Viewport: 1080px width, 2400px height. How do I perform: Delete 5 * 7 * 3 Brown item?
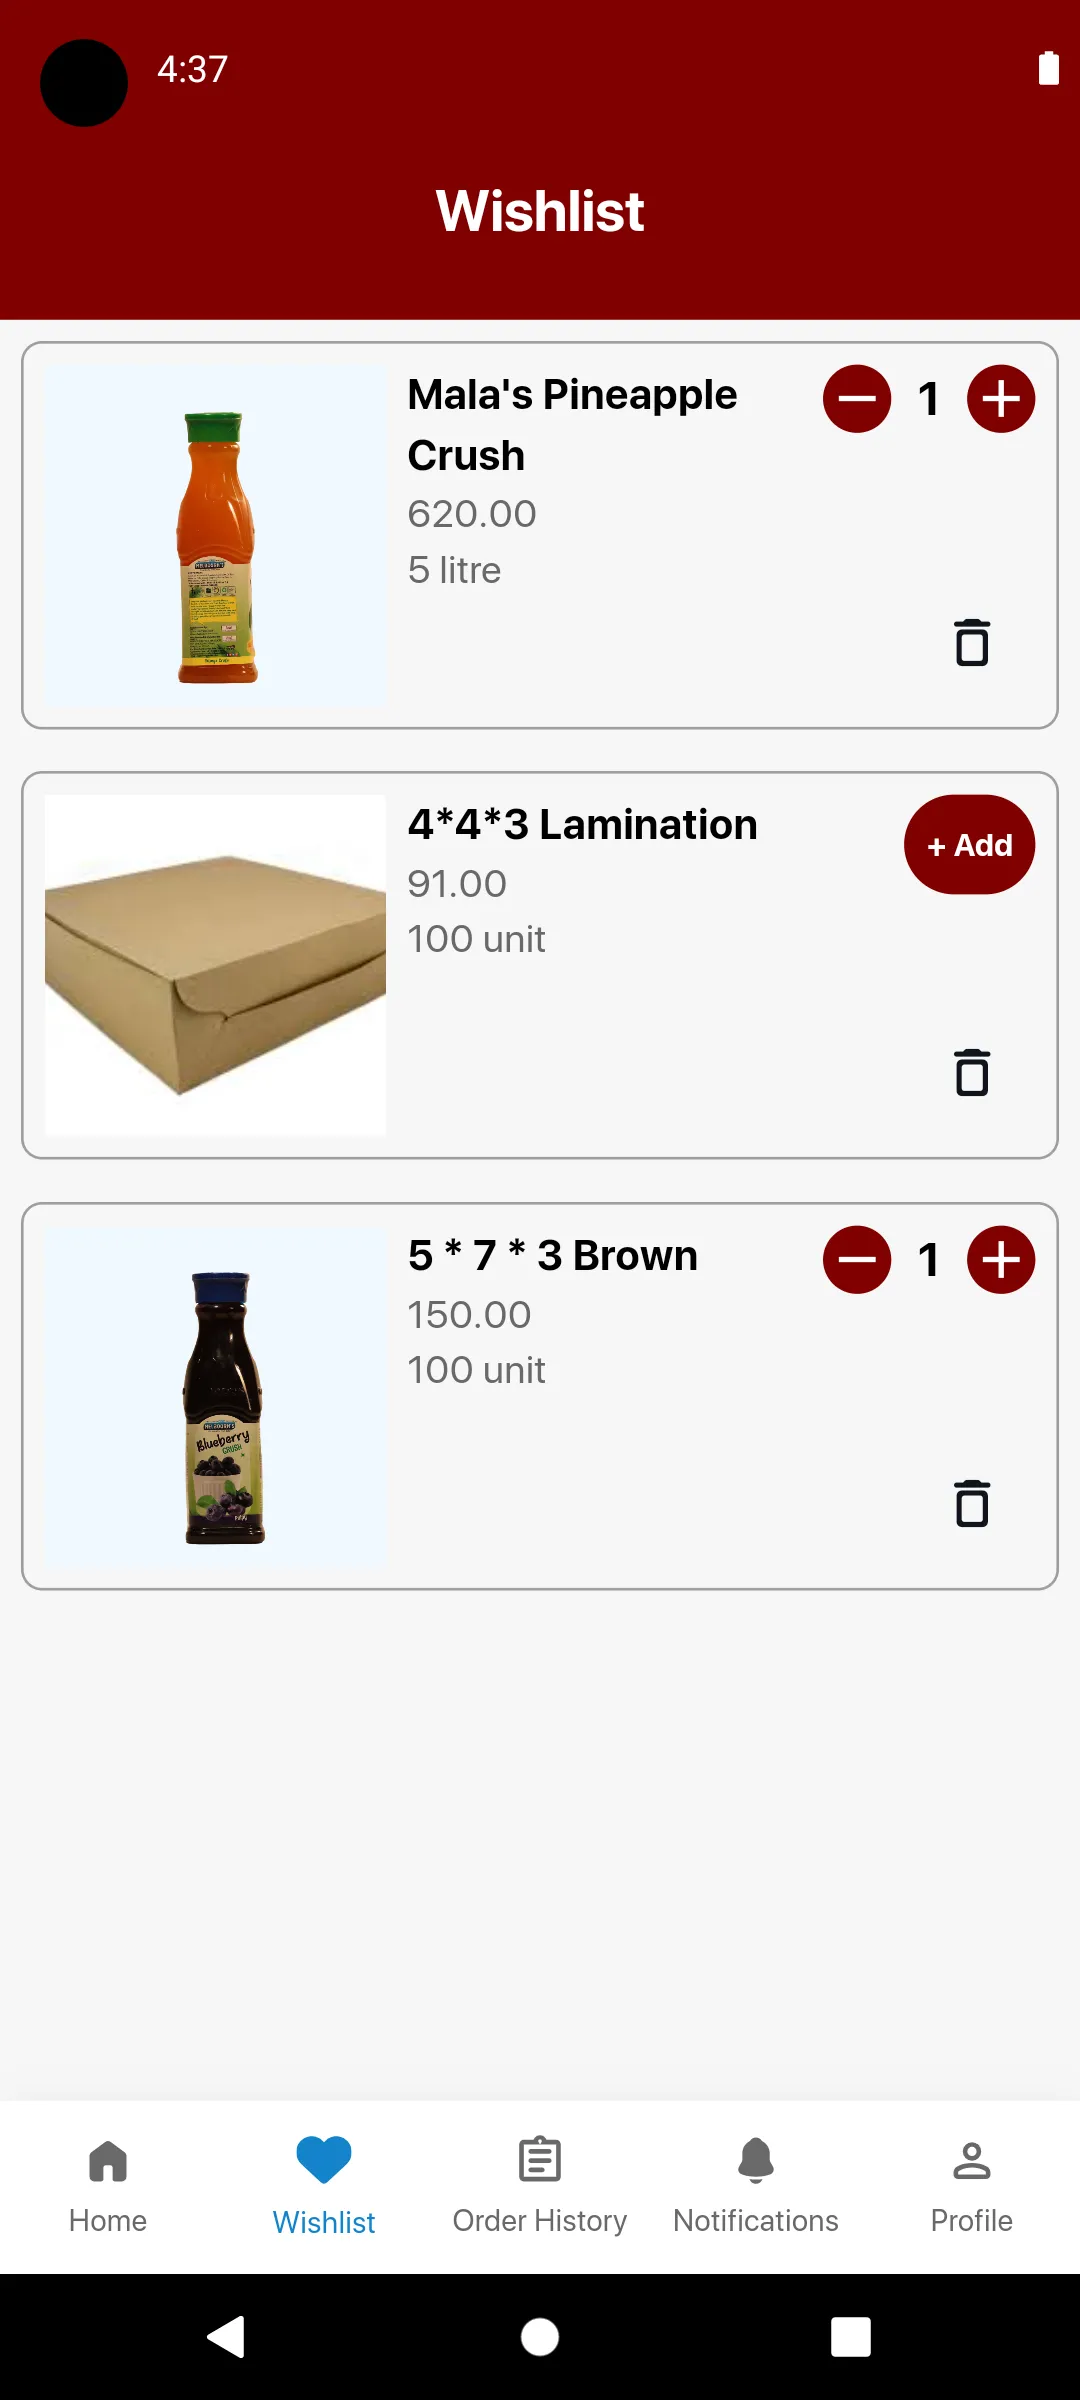(x=972, y=1504)
